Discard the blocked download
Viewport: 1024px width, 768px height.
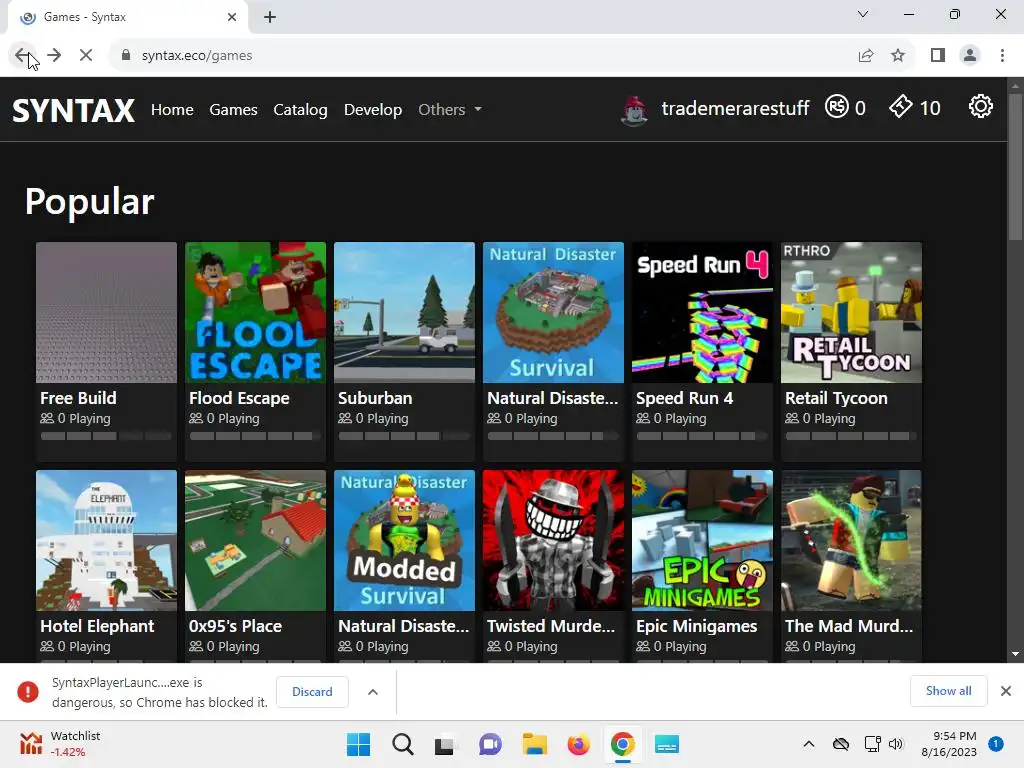(x=312, y=692)
